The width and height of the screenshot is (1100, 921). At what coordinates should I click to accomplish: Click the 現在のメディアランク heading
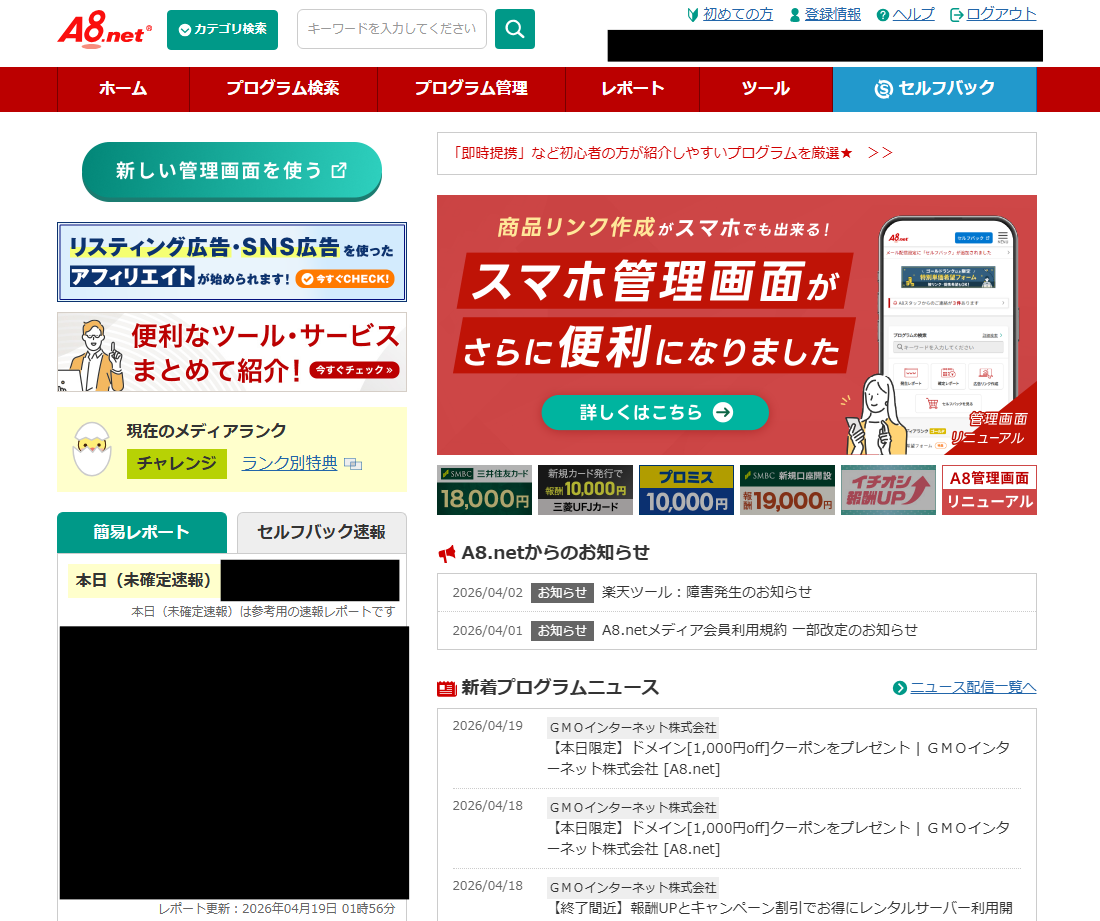(x=206, y=431)
